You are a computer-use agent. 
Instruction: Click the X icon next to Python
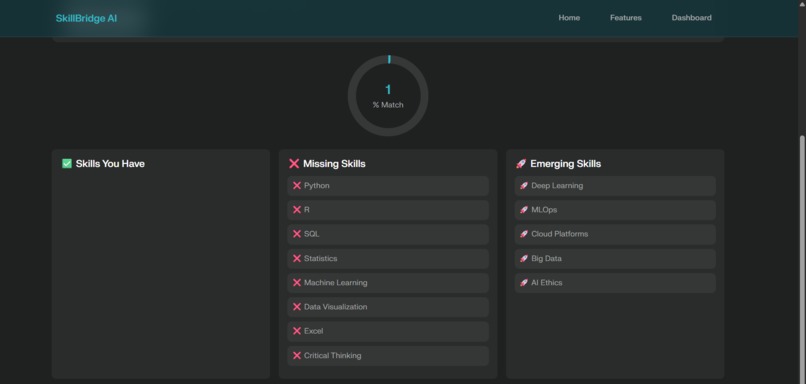297,186
